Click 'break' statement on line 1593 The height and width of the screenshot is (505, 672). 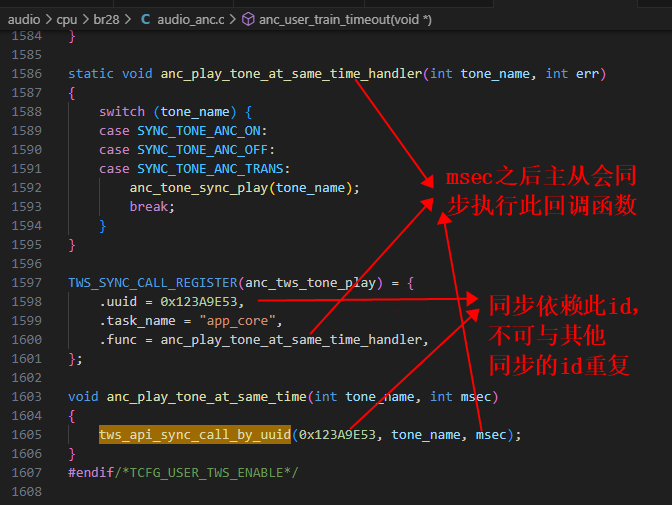(x=149, y=207)
